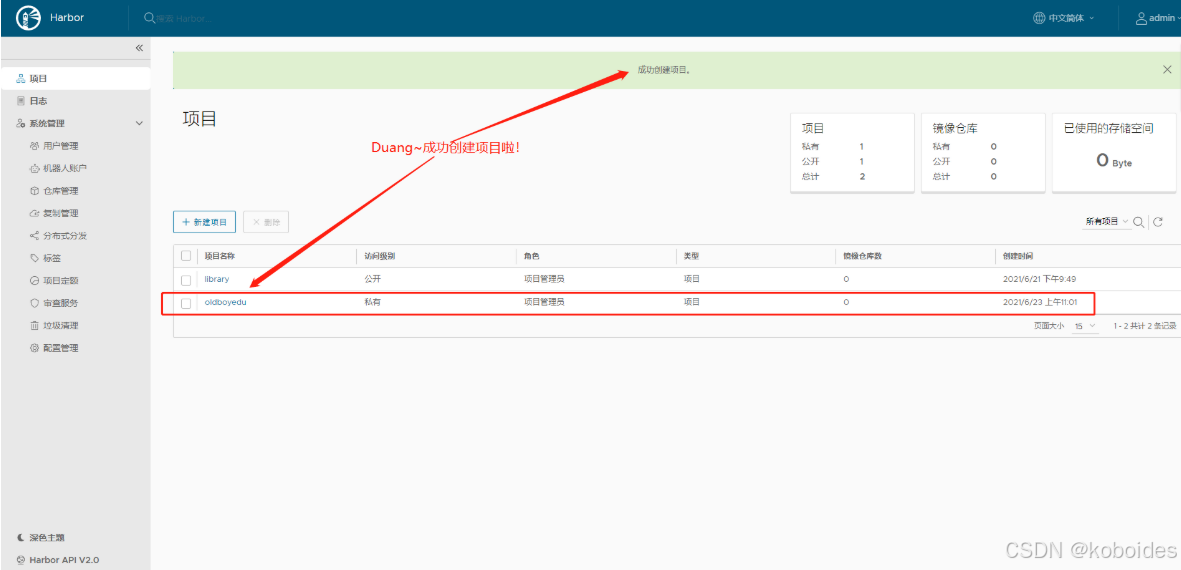Search projects with the table magnifier icon

(x=1138, y=221)
